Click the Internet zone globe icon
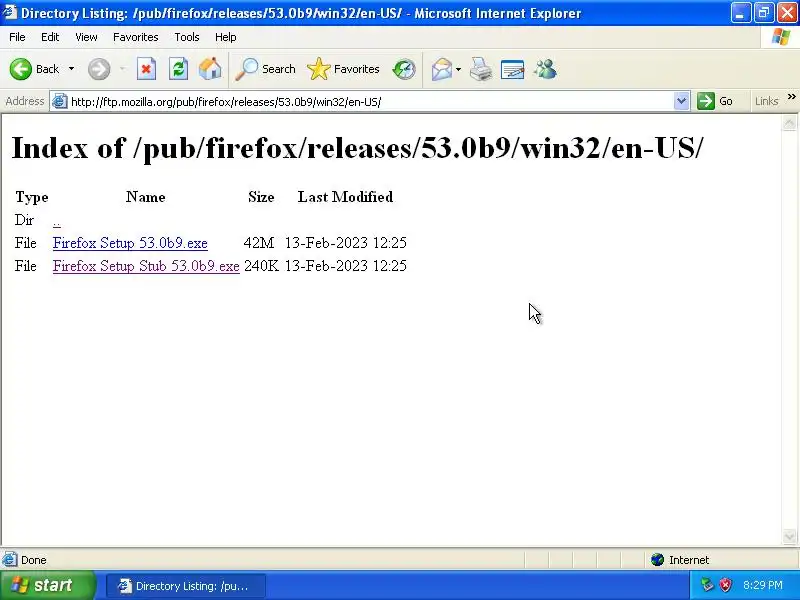The image size is (800, 600). click(x=658, y=560)
